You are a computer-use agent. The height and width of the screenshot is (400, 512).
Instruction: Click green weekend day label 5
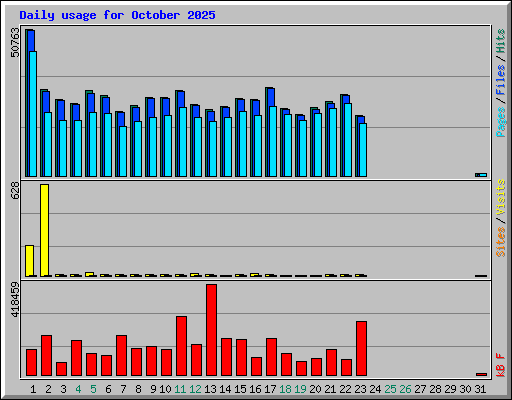point(93,389)
